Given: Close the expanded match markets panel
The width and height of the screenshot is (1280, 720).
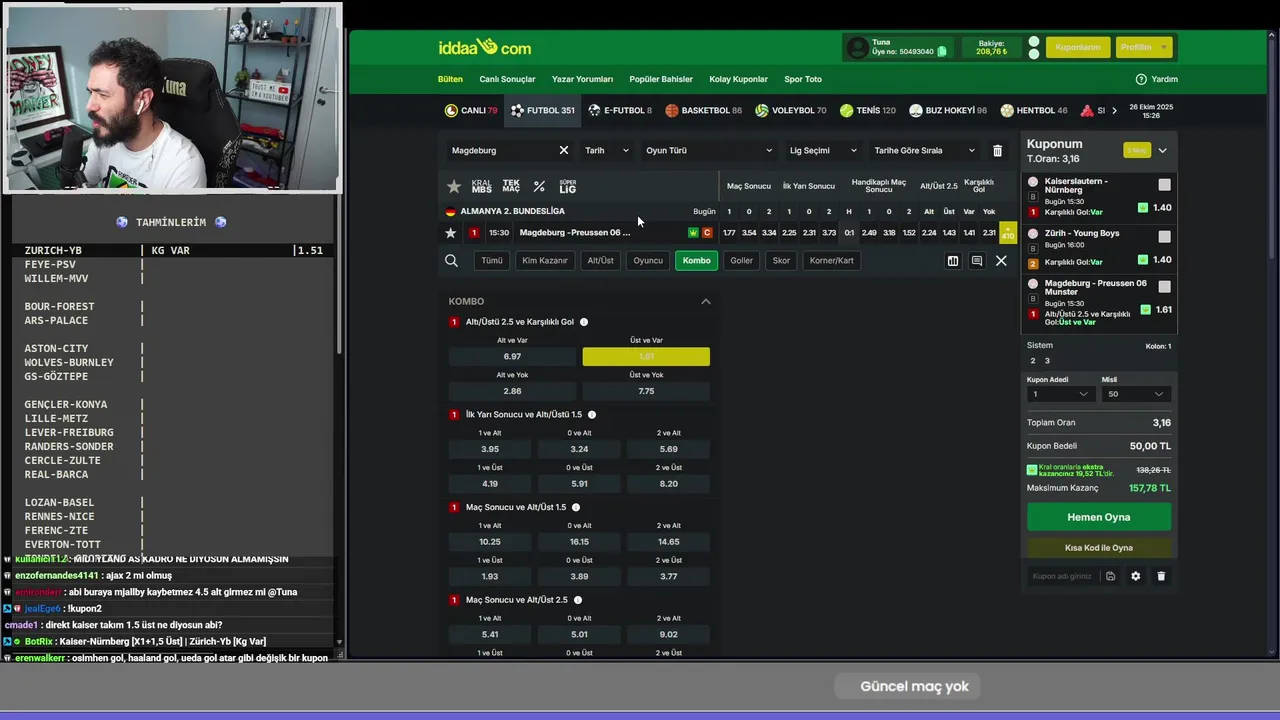Looking at the screenshot, I should (x=1001, y=261).
